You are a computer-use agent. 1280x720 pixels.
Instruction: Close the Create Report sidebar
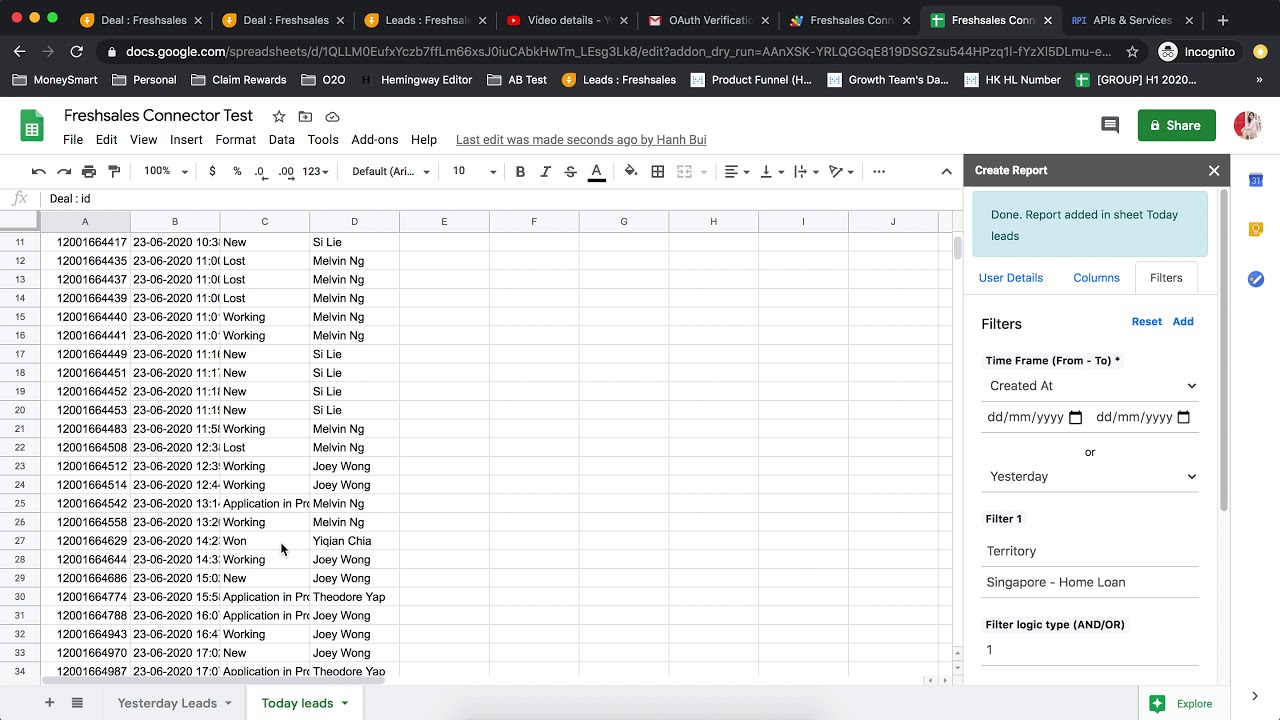(x=1214, y=171)
